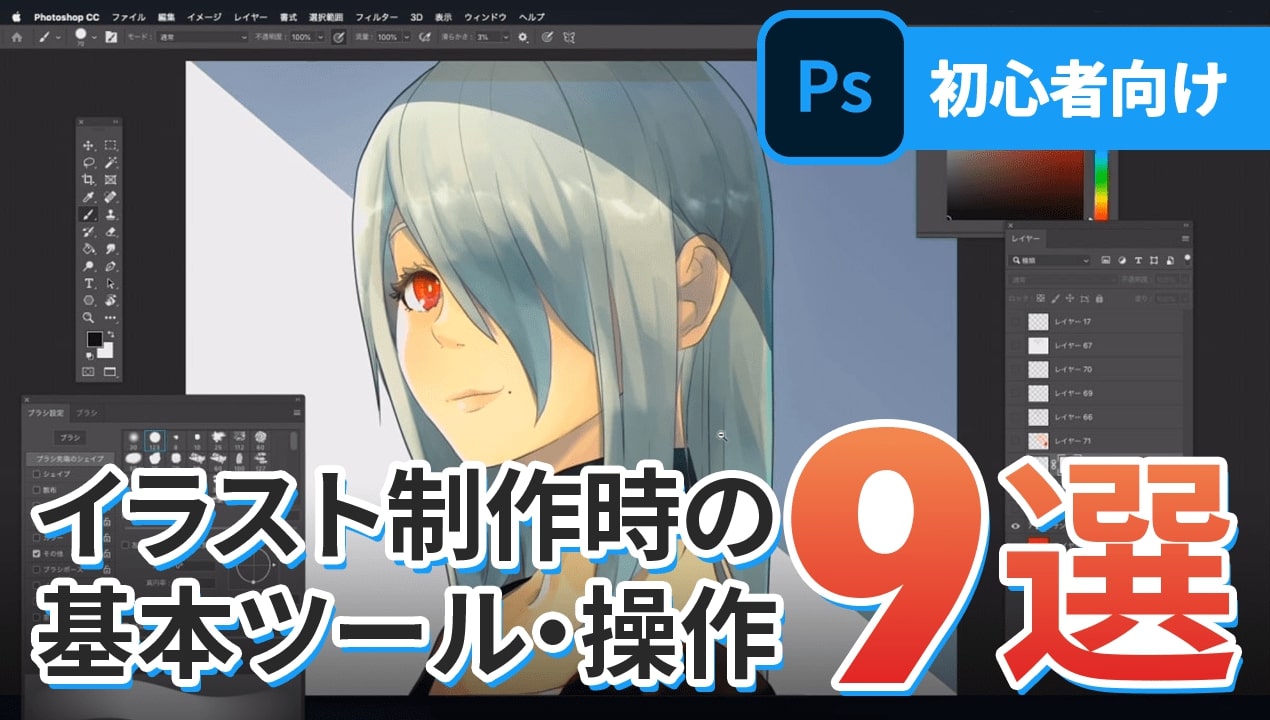Toggle the layer filter on/off switch
1270x720 pixels.
click(x=1186, y=259)
